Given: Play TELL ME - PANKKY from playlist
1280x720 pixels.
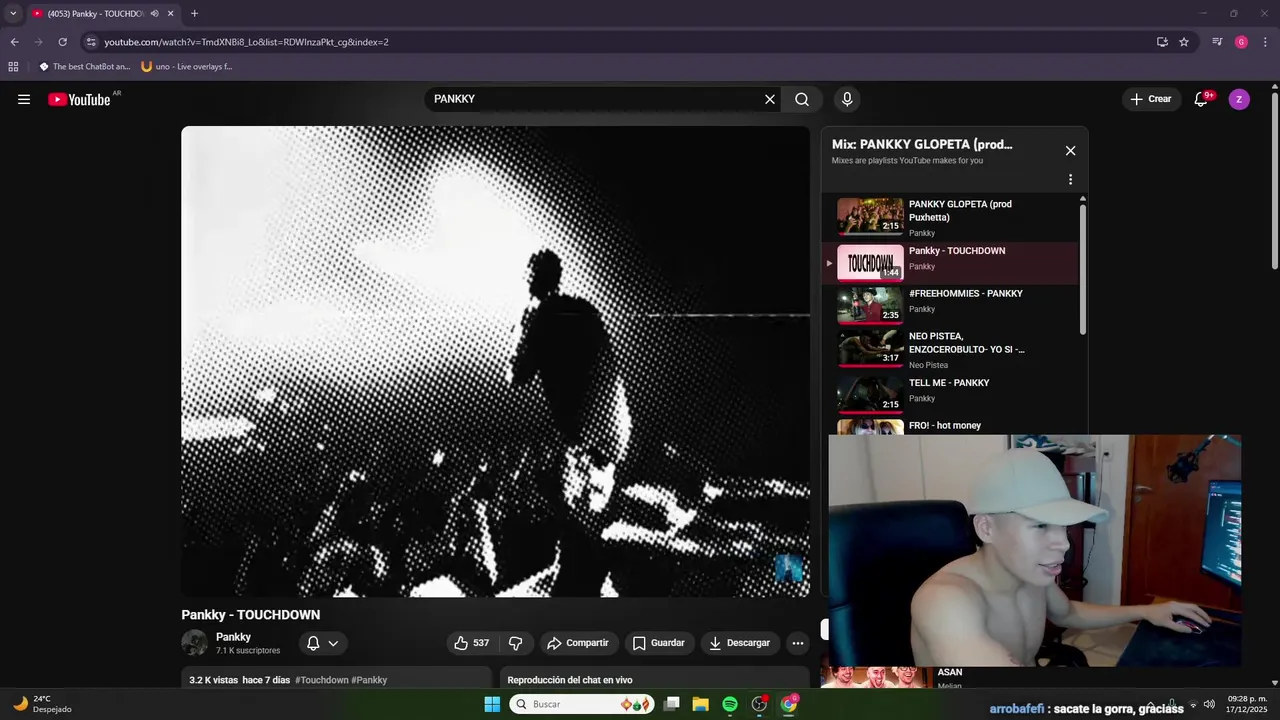Looking at the screenshot, I should coord(950,393).
